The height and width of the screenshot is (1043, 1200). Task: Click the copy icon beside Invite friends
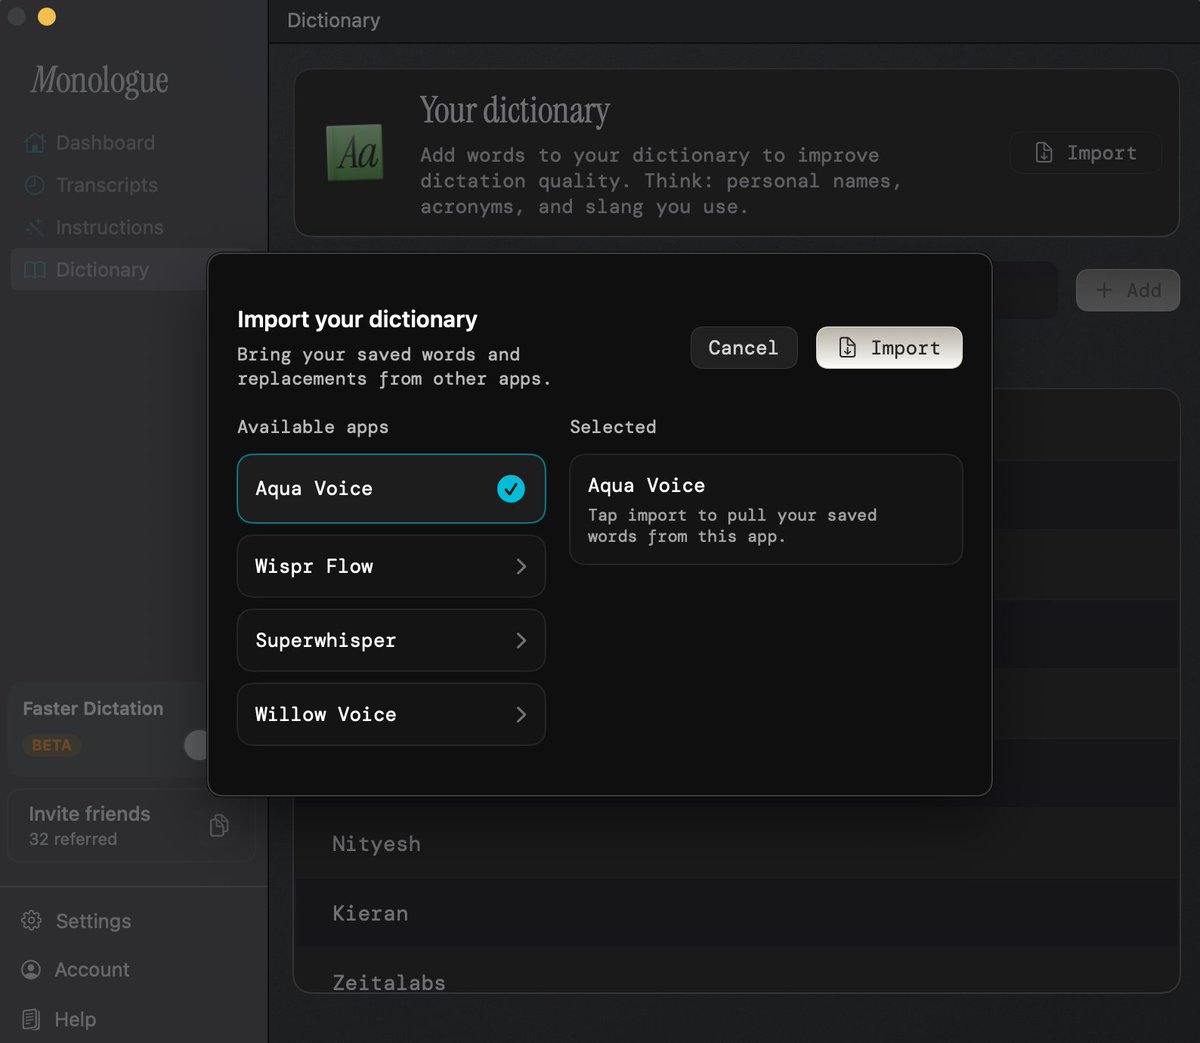tap(219, 825)
